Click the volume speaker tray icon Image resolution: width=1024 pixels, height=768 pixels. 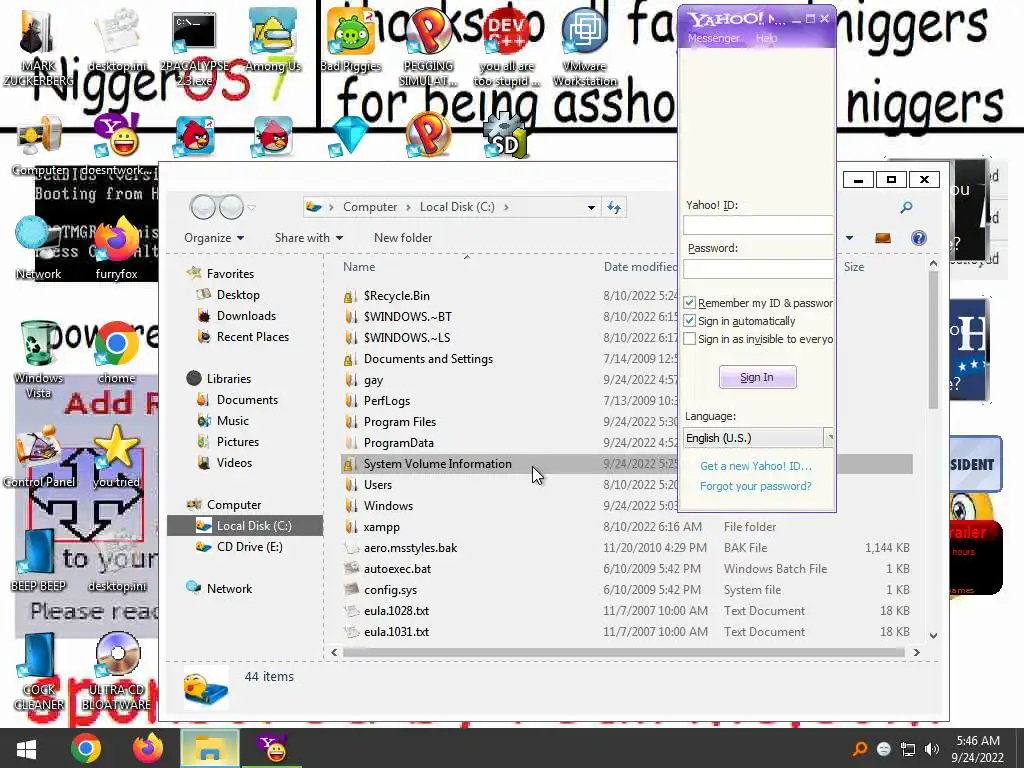[x=932, y=749]
